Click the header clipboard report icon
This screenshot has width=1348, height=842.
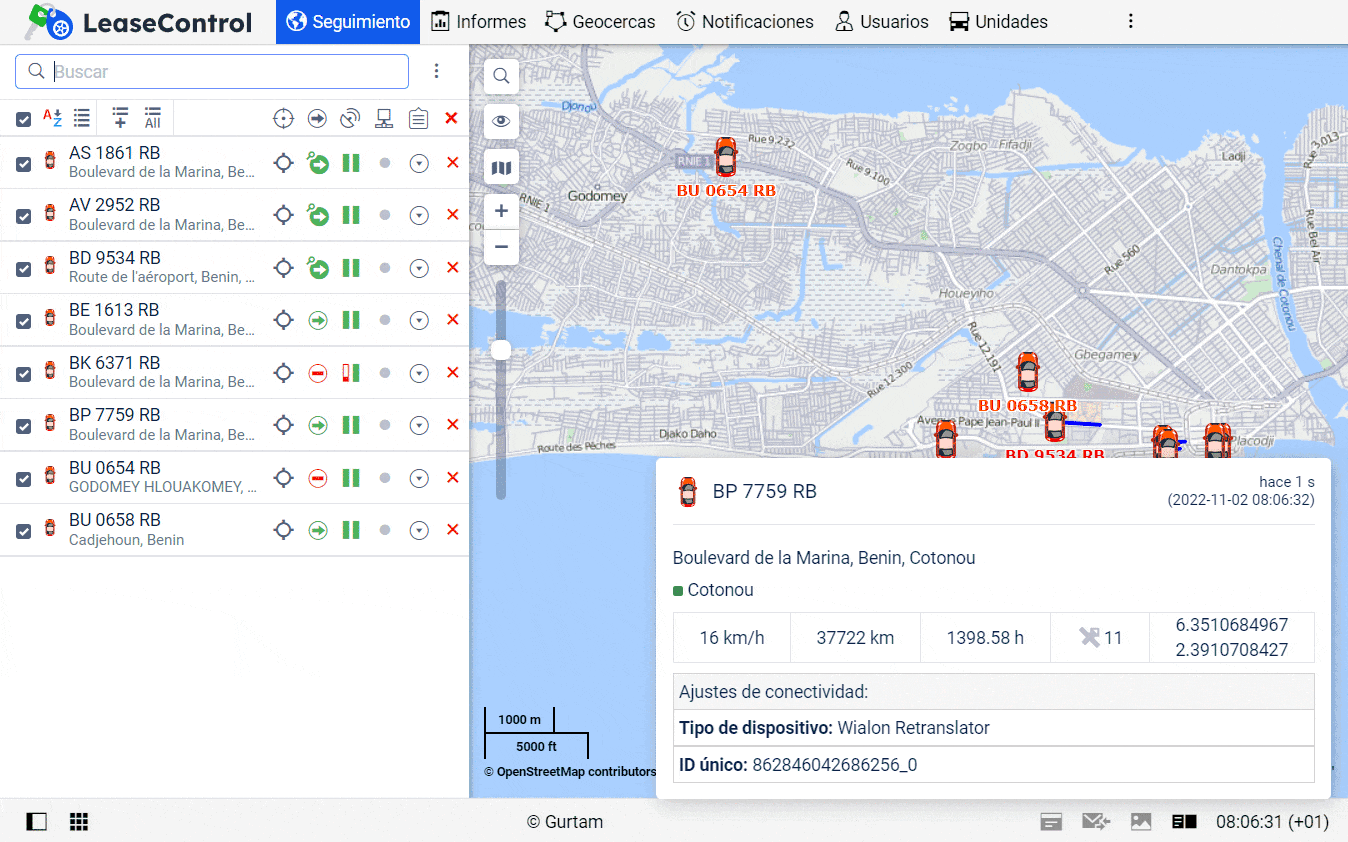418,119
